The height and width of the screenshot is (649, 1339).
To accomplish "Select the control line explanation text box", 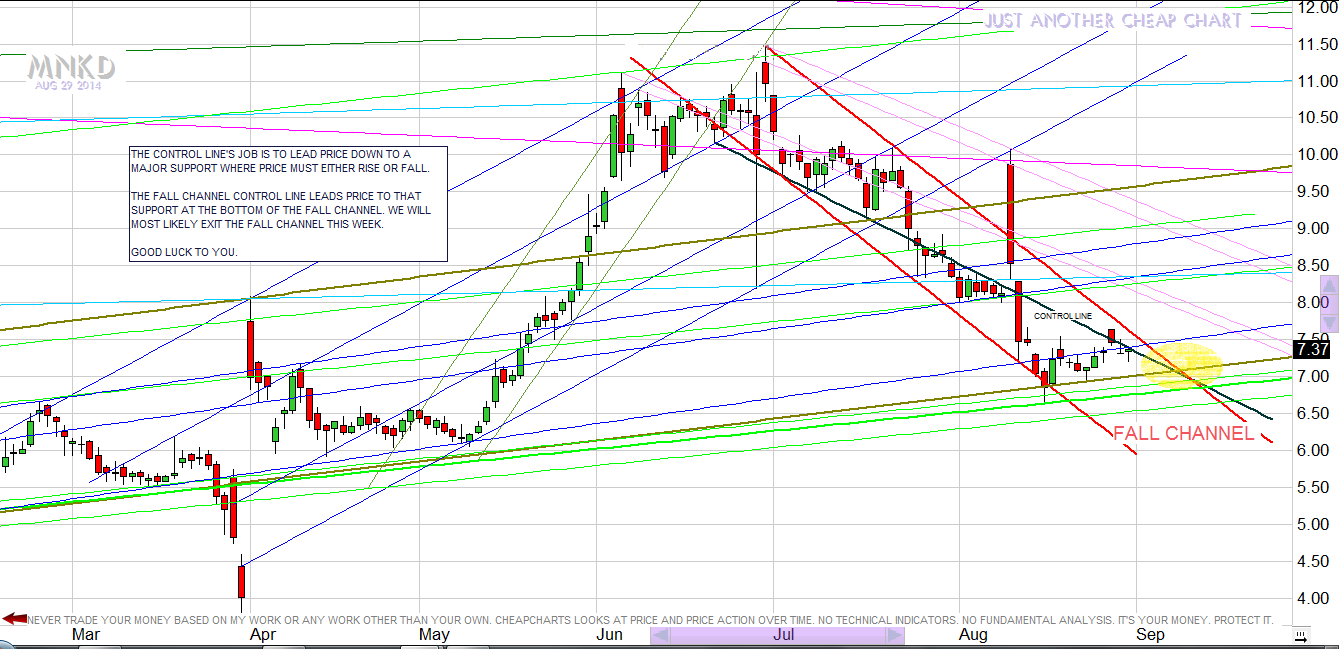I will 288,204.
